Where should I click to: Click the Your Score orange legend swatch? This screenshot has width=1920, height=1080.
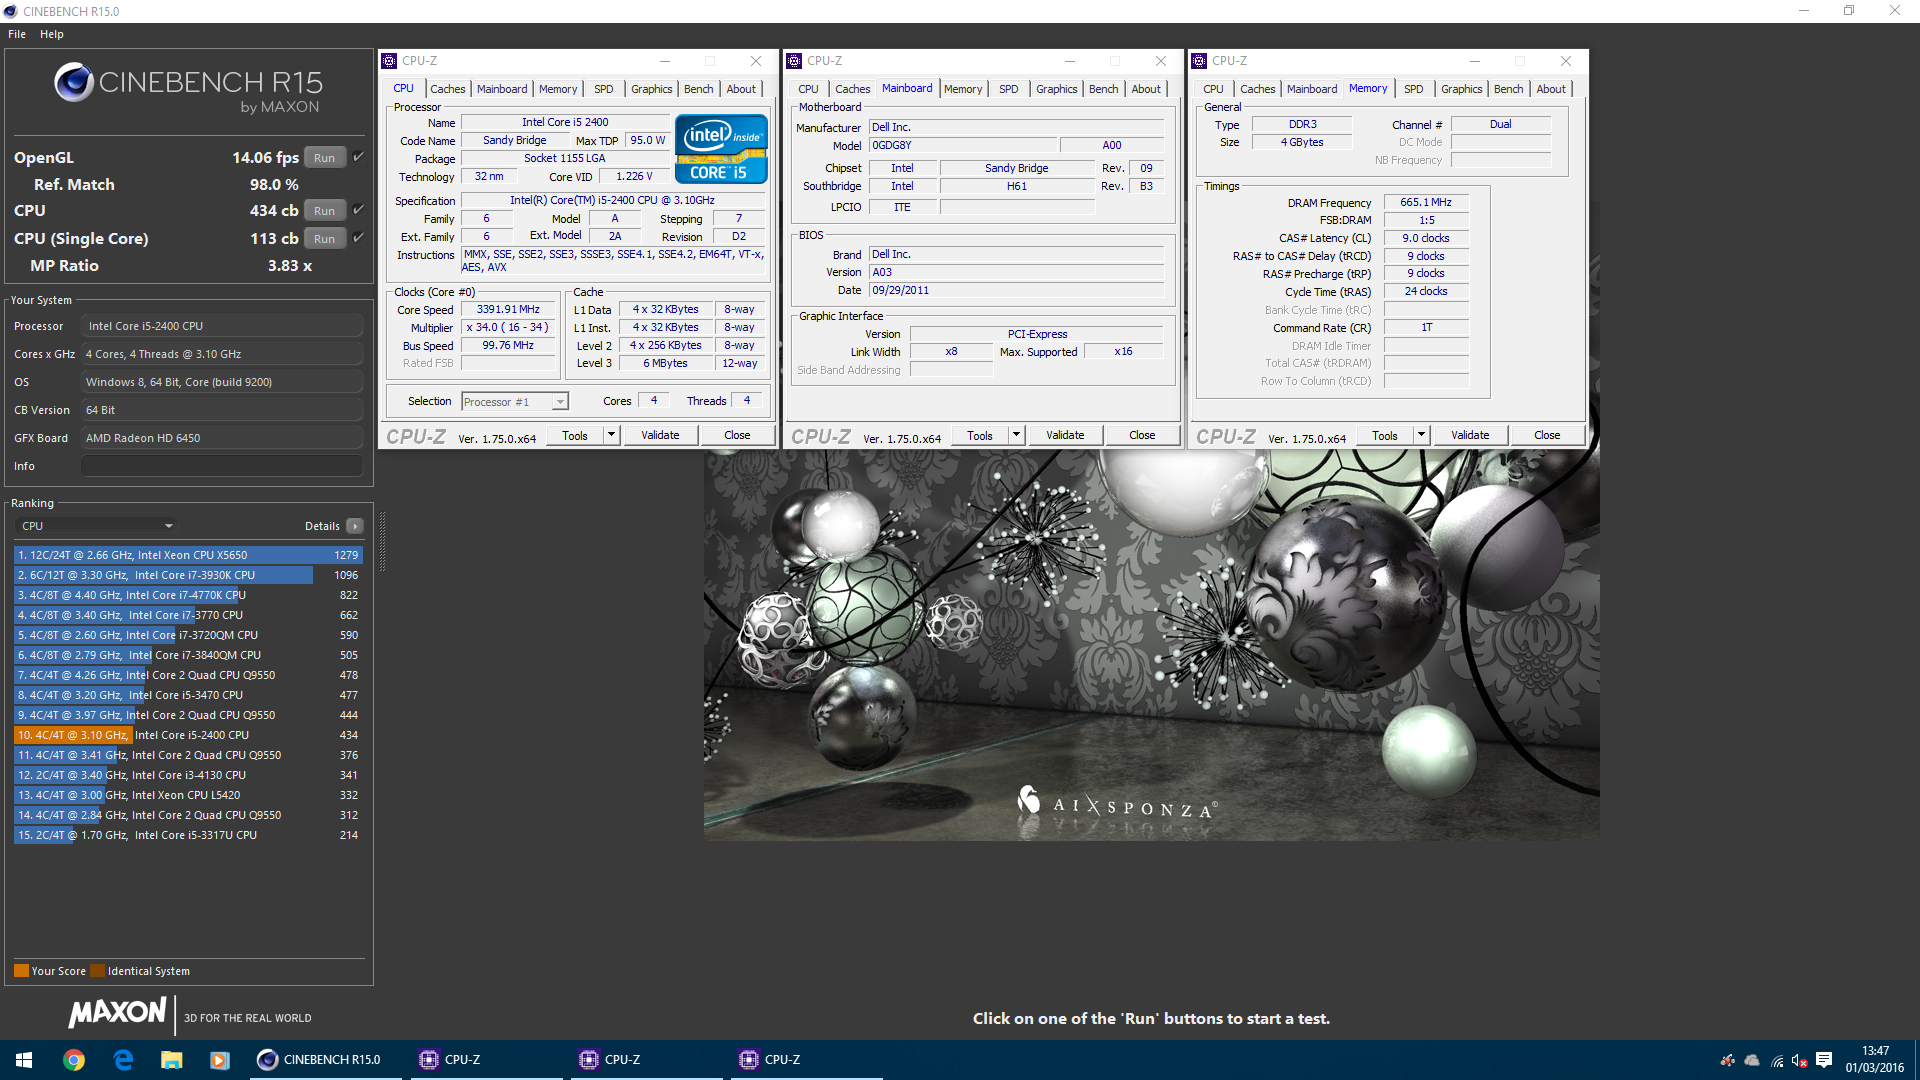21,971
